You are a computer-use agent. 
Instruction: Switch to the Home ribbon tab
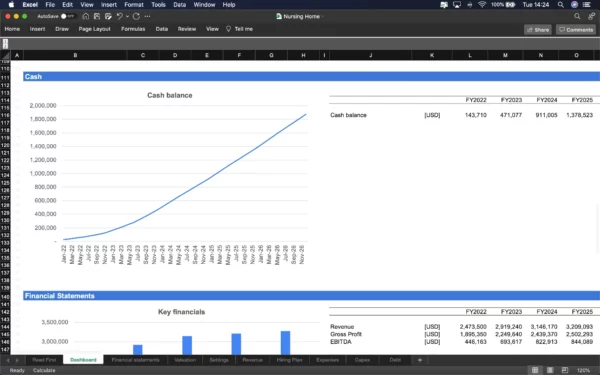coord(12,29)
